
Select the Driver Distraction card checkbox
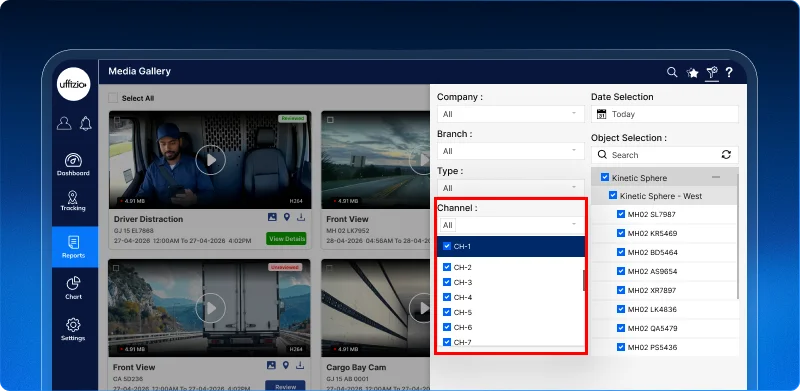[x=117, y=120]
